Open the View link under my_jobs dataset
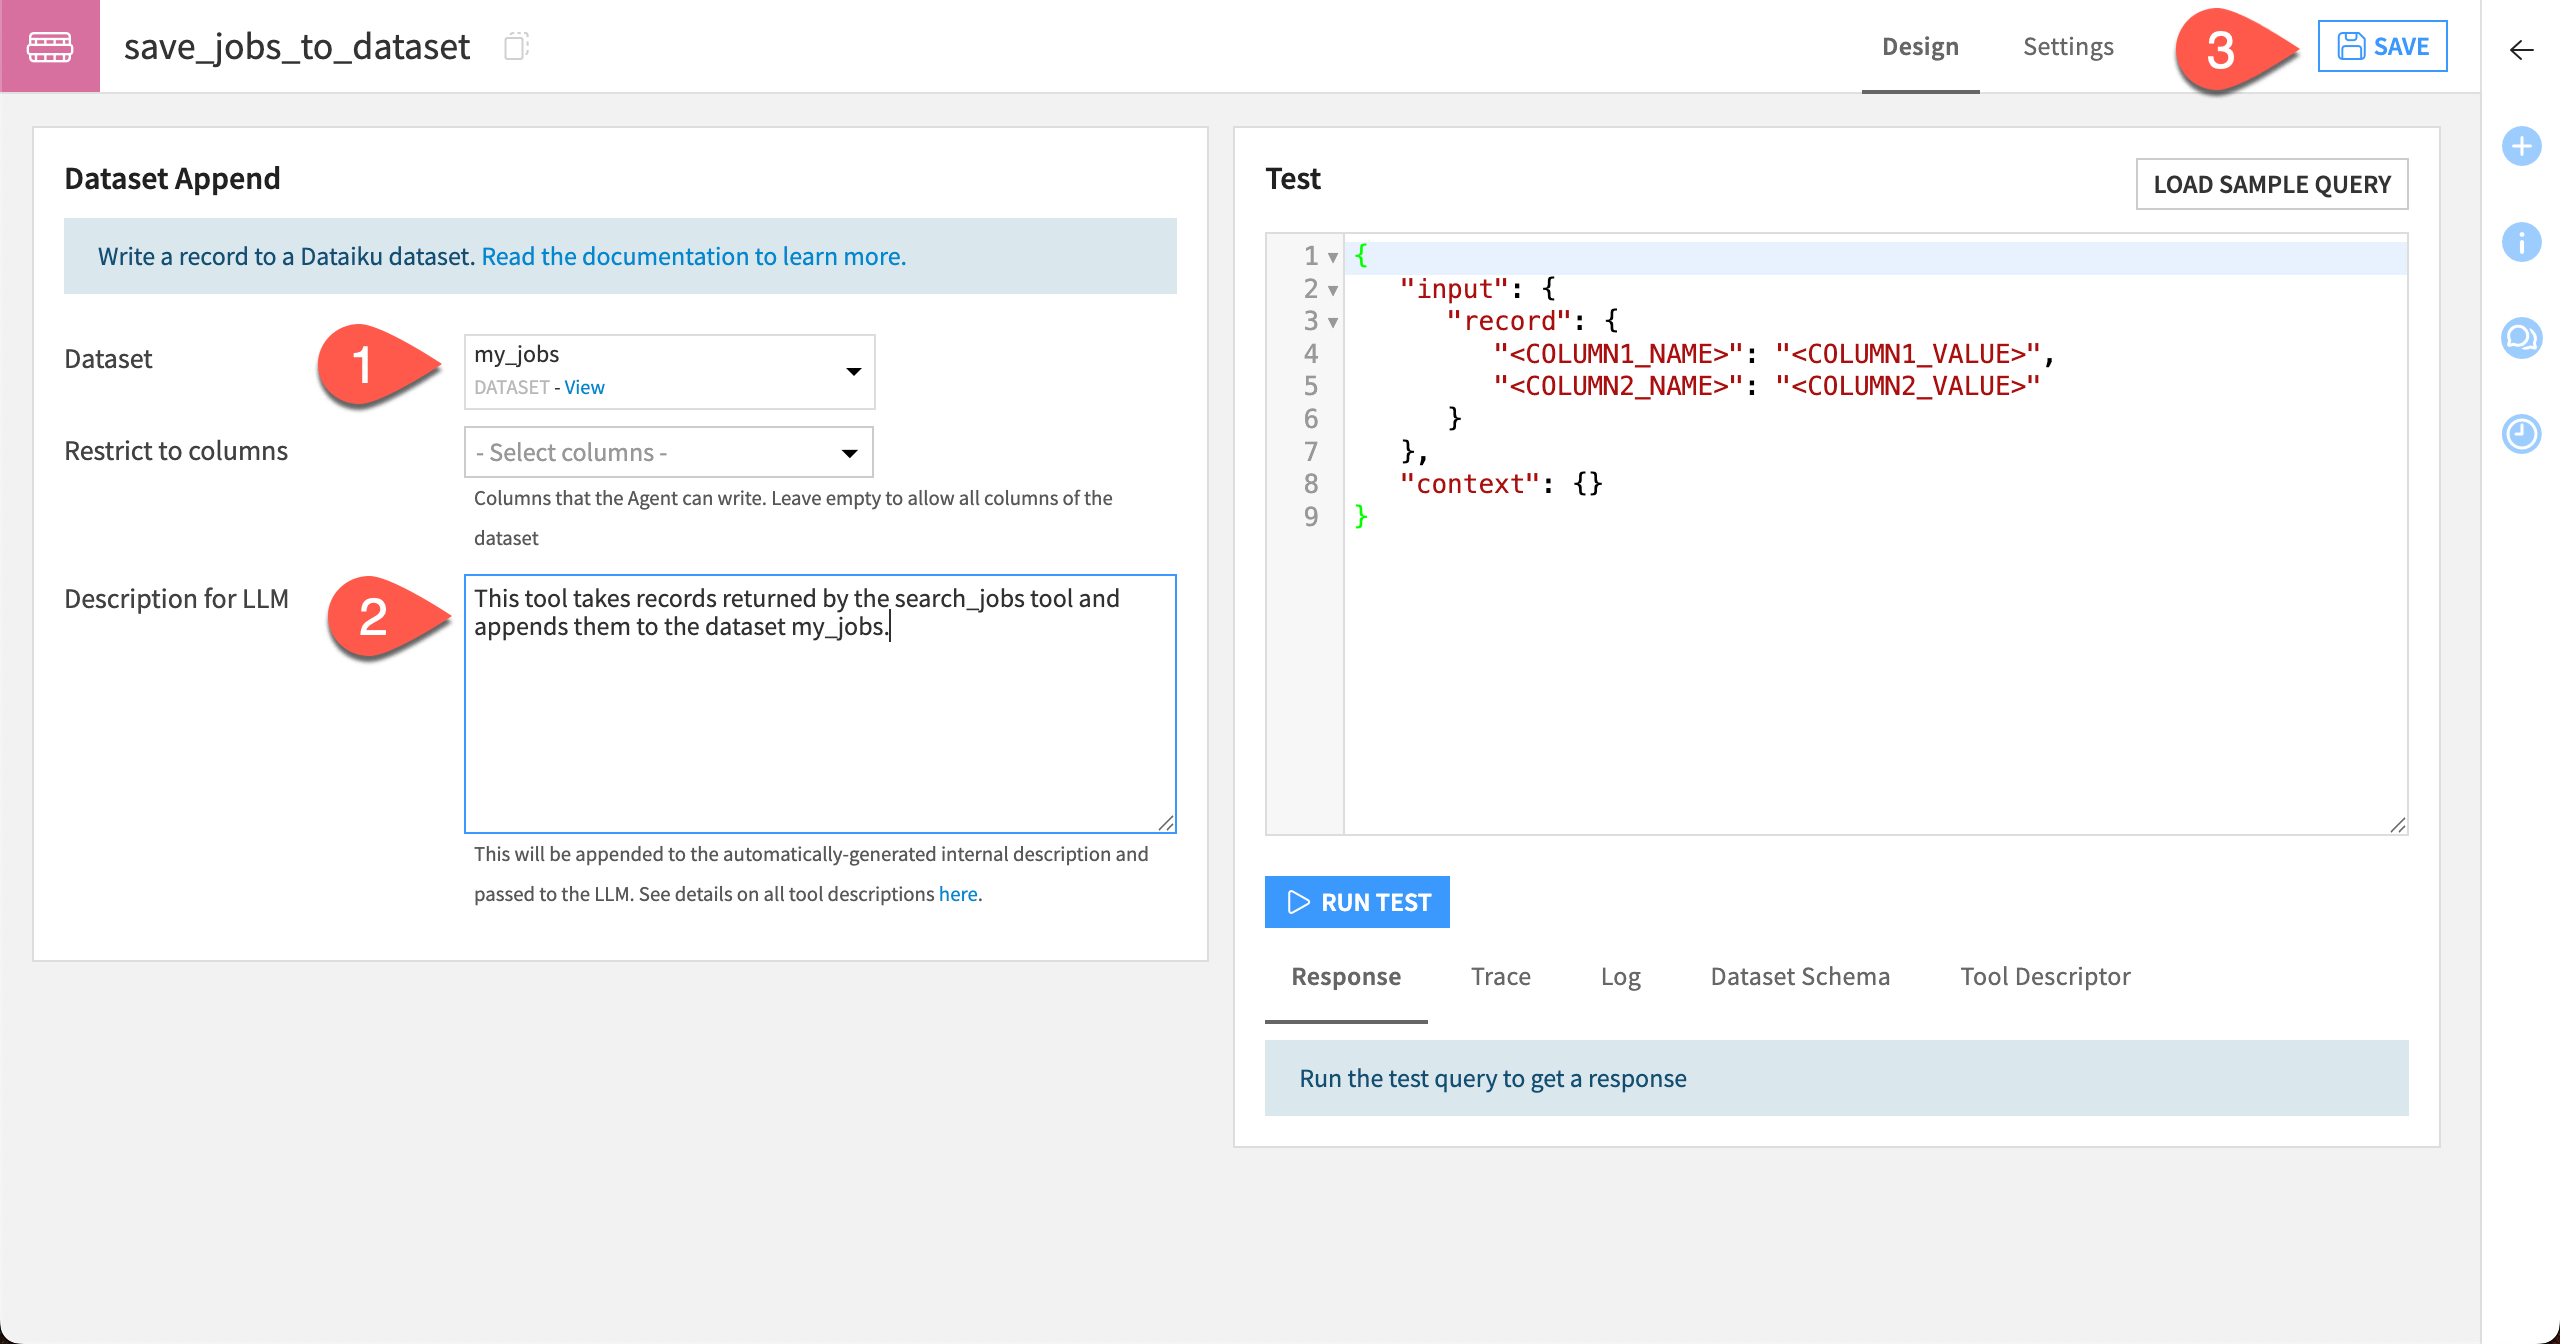Image resolution: width=2560 pixels, height=1344 pixels. click(x=584, y=387)
